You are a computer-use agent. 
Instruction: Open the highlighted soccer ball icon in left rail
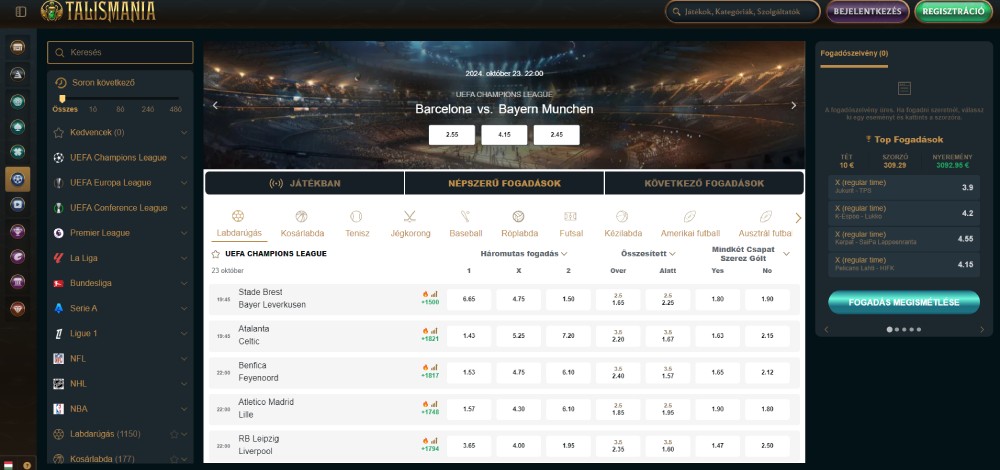point(18,180)
